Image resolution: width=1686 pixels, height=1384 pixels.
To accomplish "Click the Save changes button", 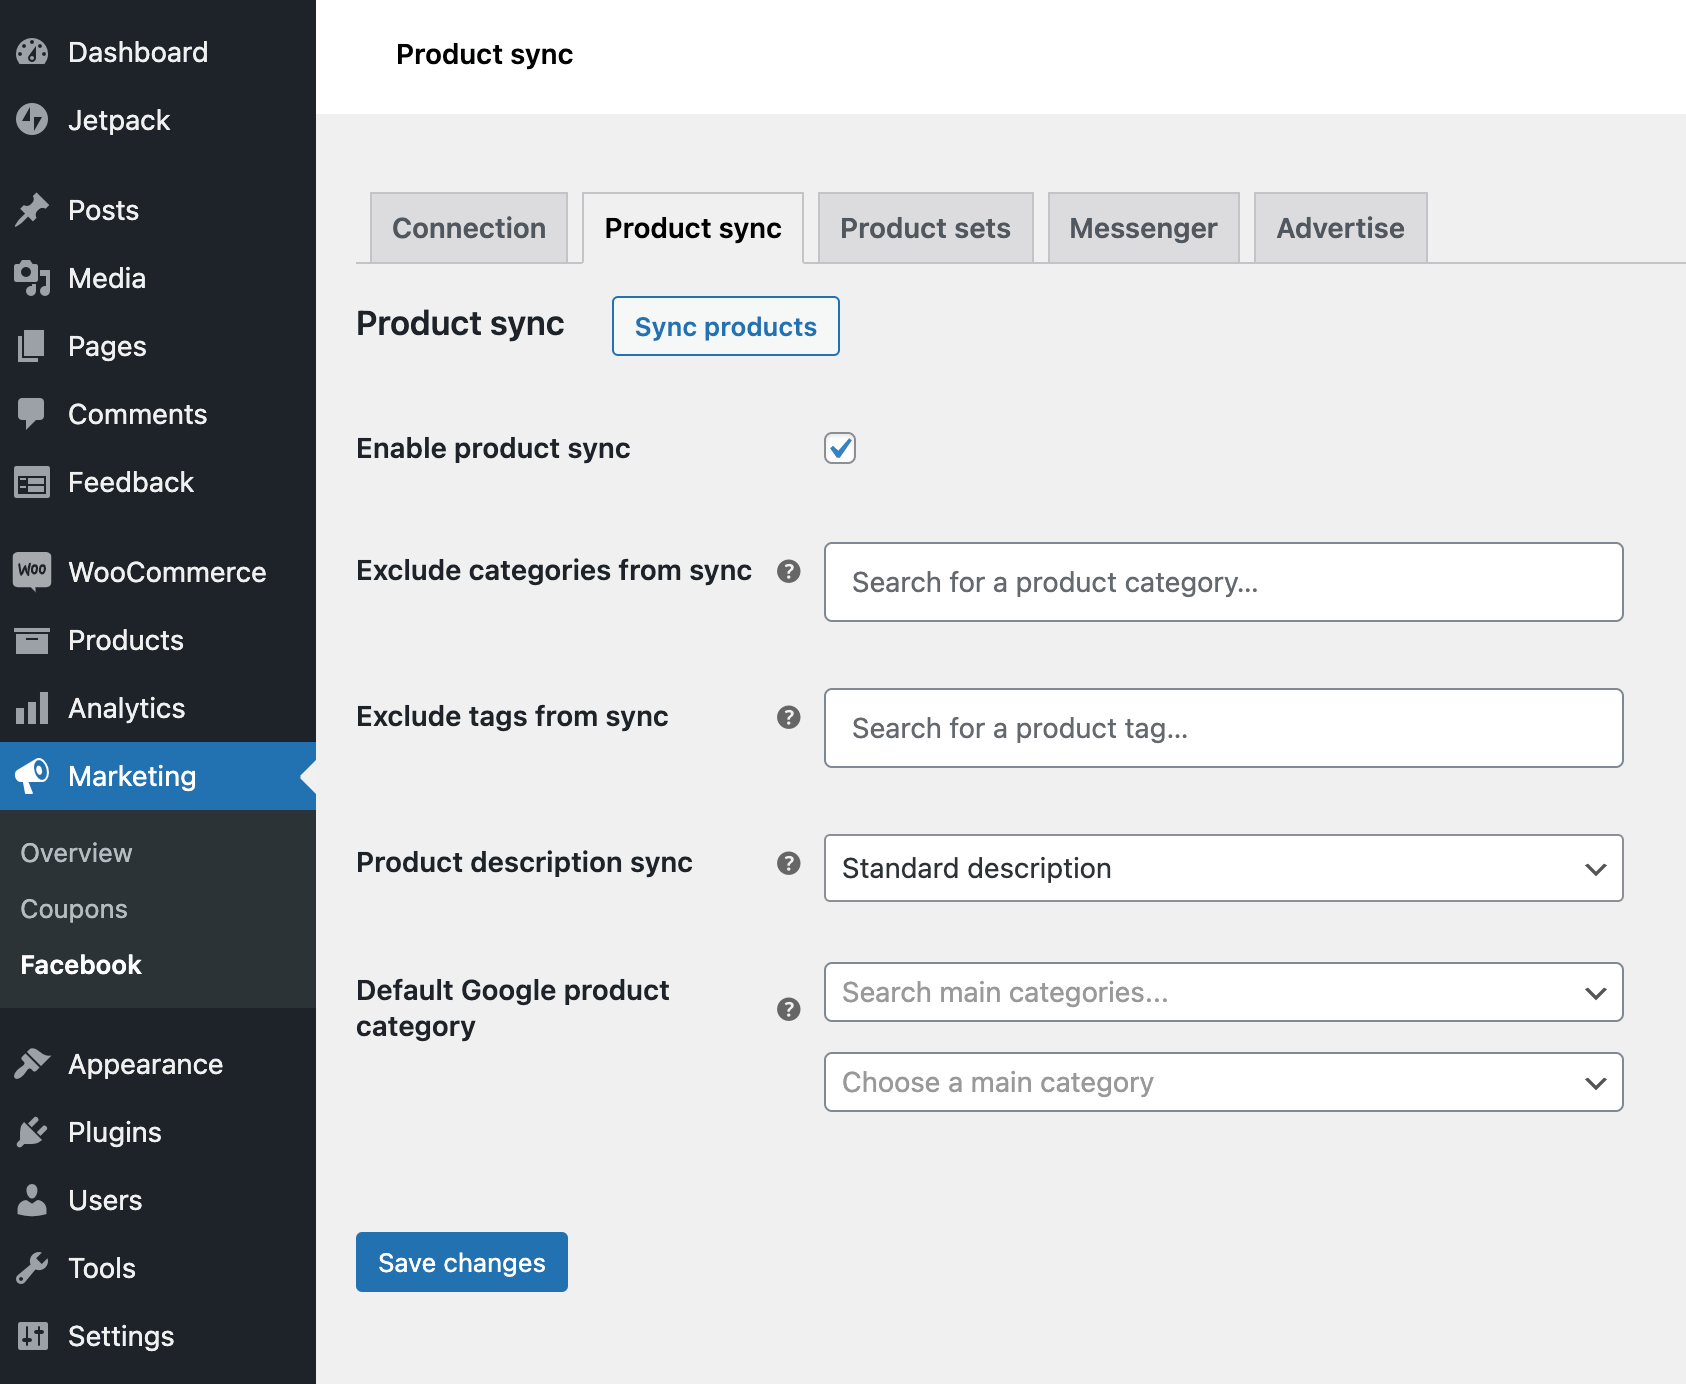I will (461, 1262).
